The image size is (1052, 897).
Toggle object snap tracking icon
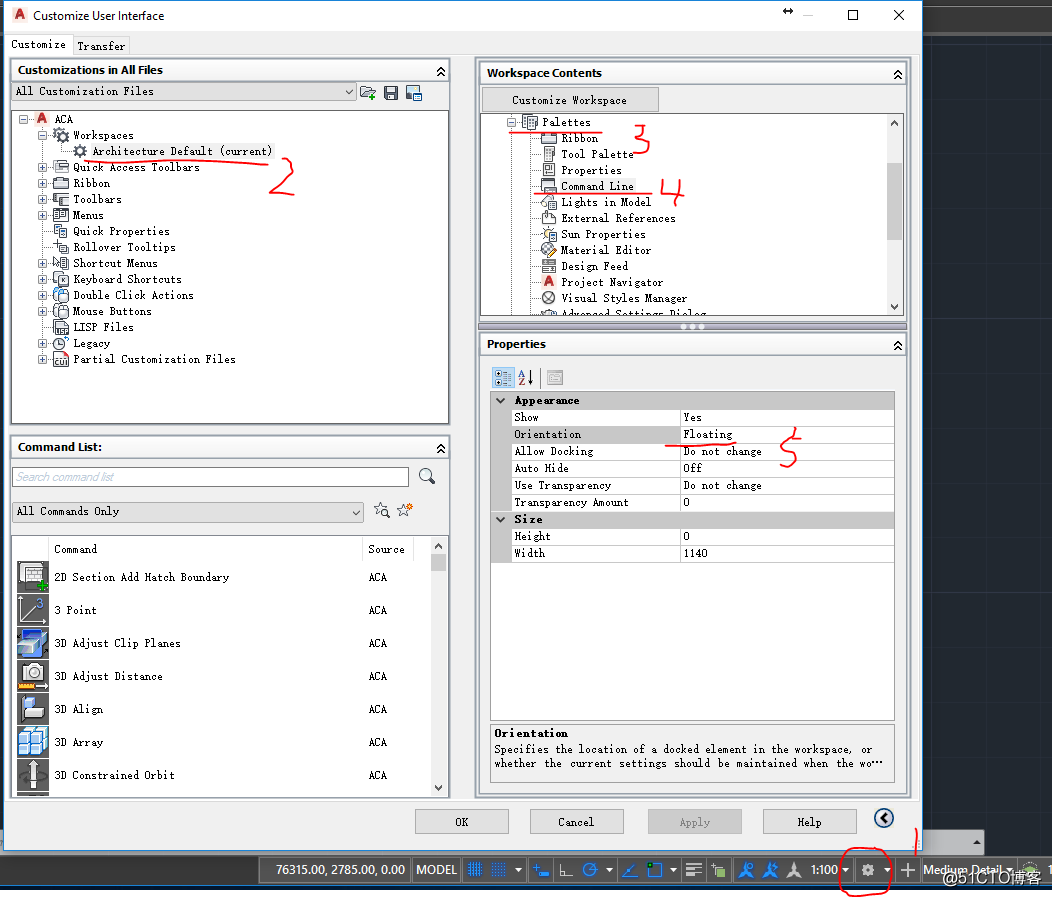(x=630, y=870)
